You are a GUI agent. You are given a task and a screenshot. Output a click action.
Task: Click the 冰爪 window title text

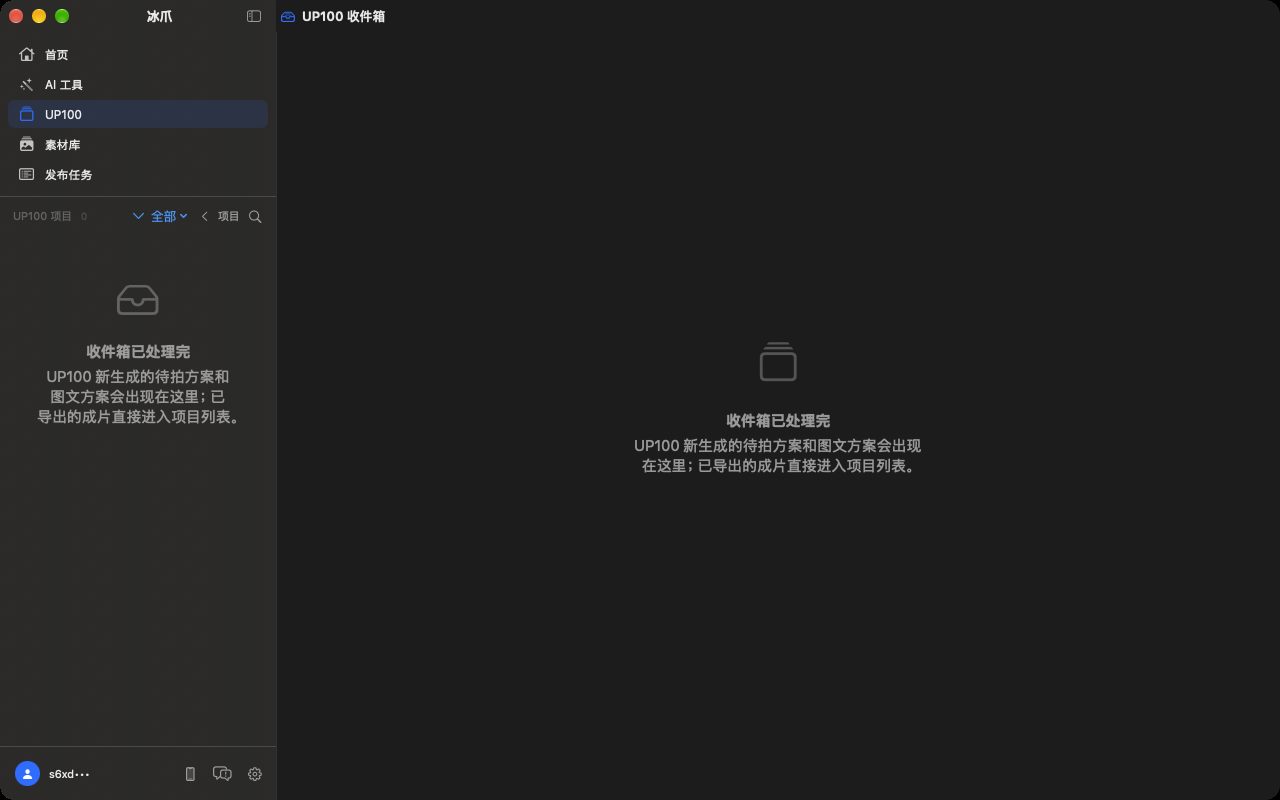coord(159,16)
